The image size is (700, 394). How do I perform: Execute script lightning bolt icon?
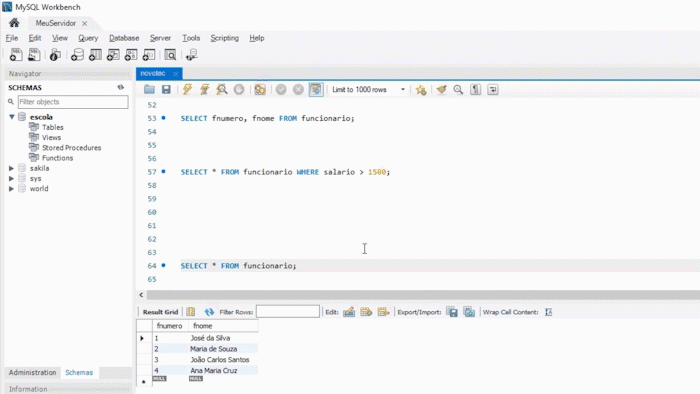188,89
